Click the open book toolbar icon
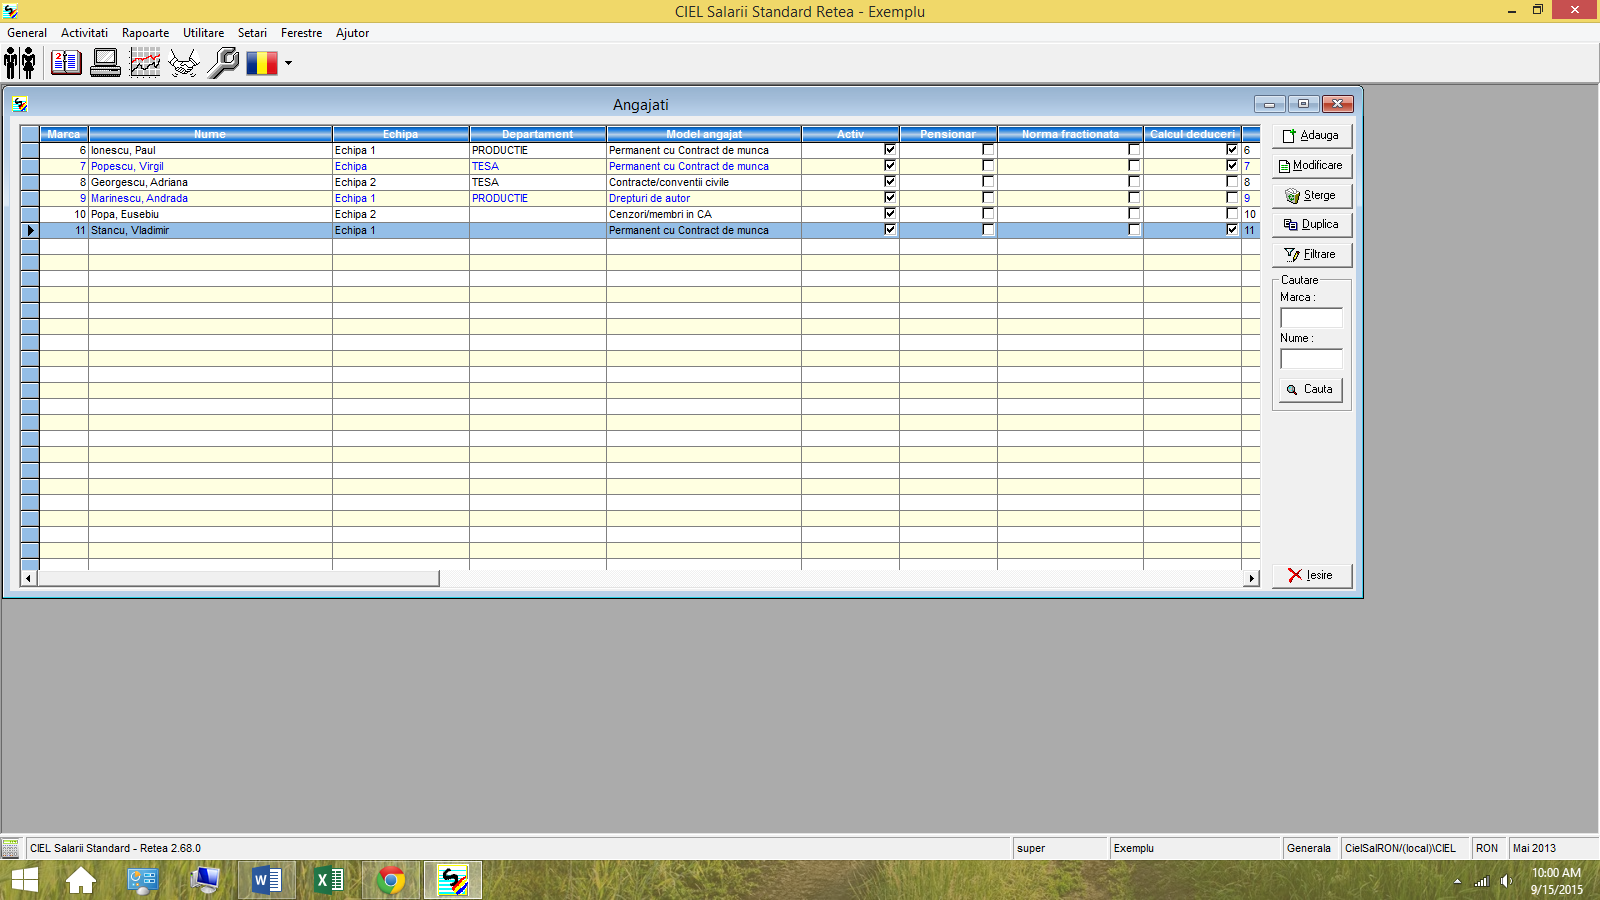Screen dimensions: 1600x900 point(66,63)
